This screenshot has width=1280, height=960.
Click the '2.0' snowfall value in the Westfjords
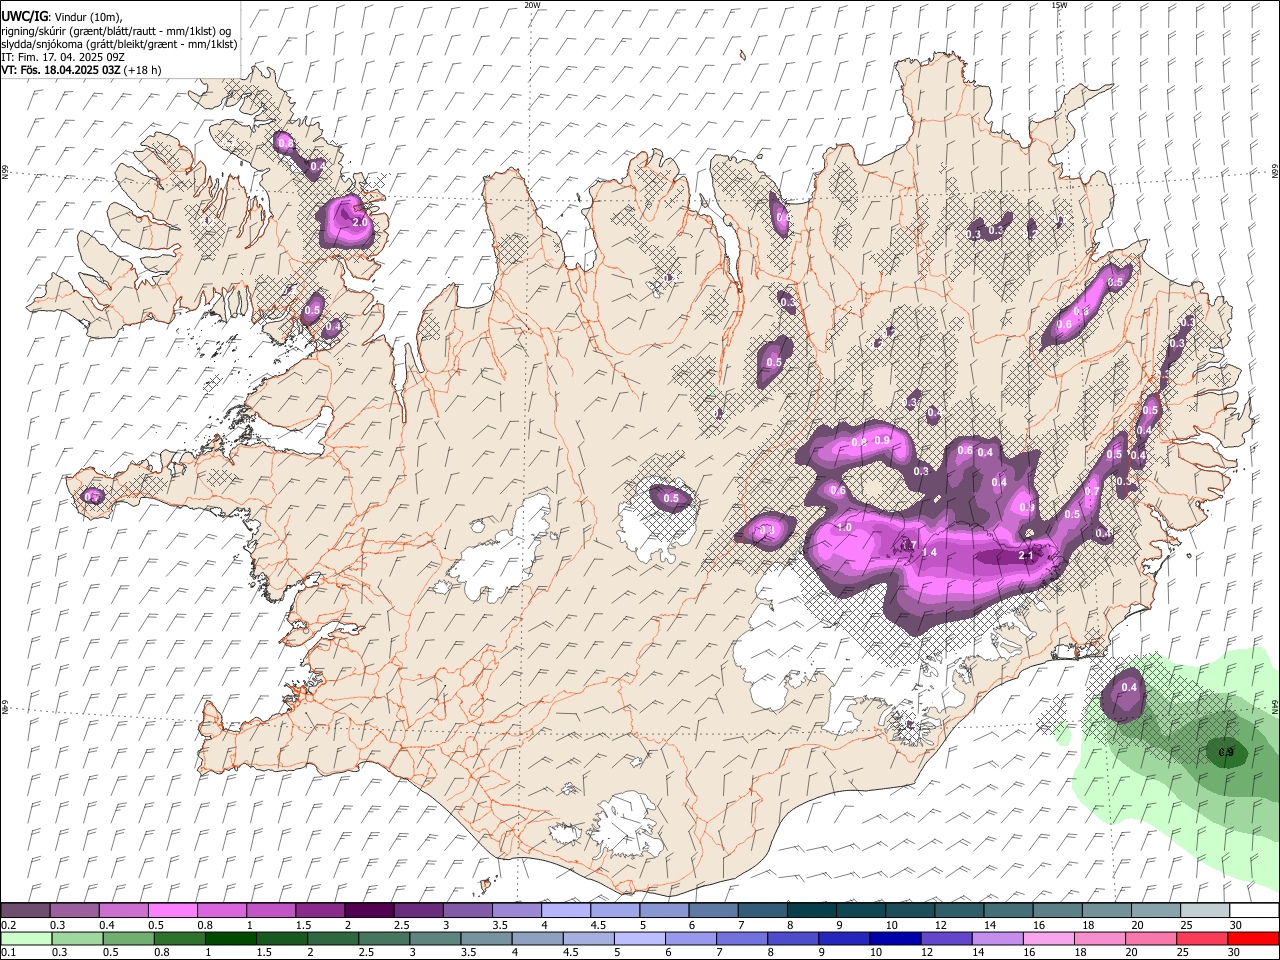[360, 221]
